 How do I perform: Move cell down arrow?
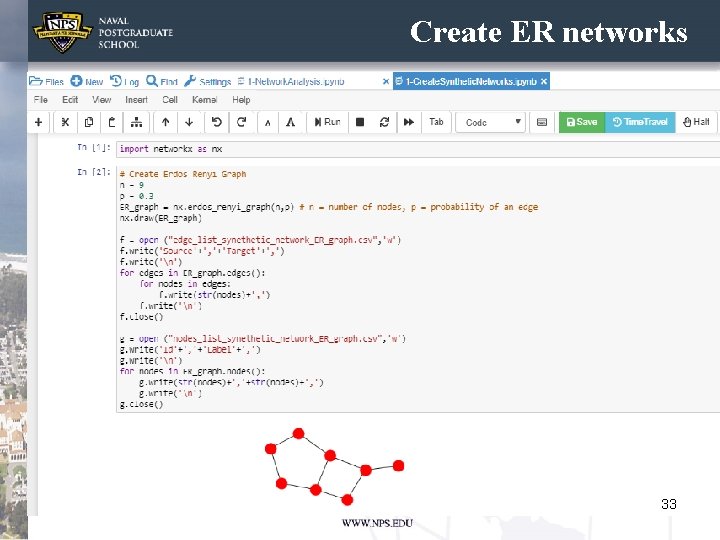(189, 122)
